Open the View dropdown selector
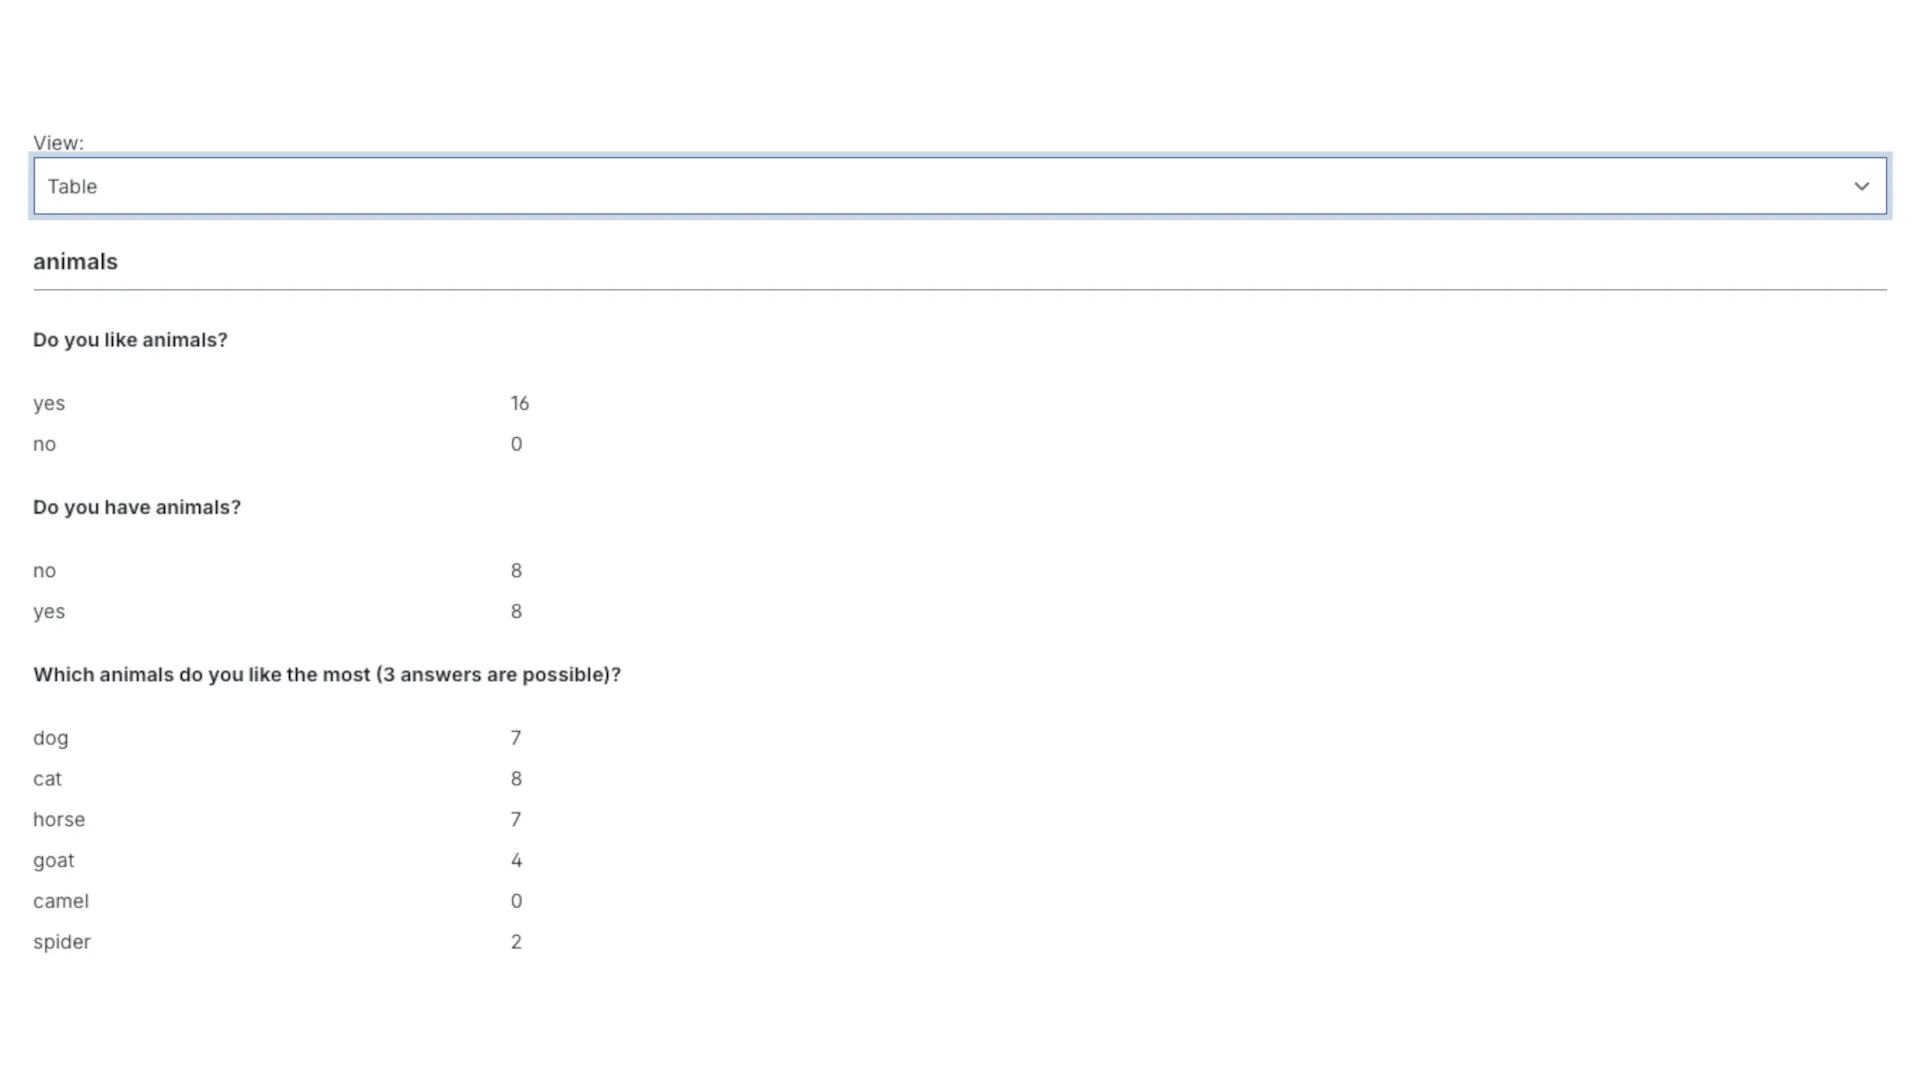Image resolution: width=1920 pixels, height=1080 pixels. click(960, 186)
